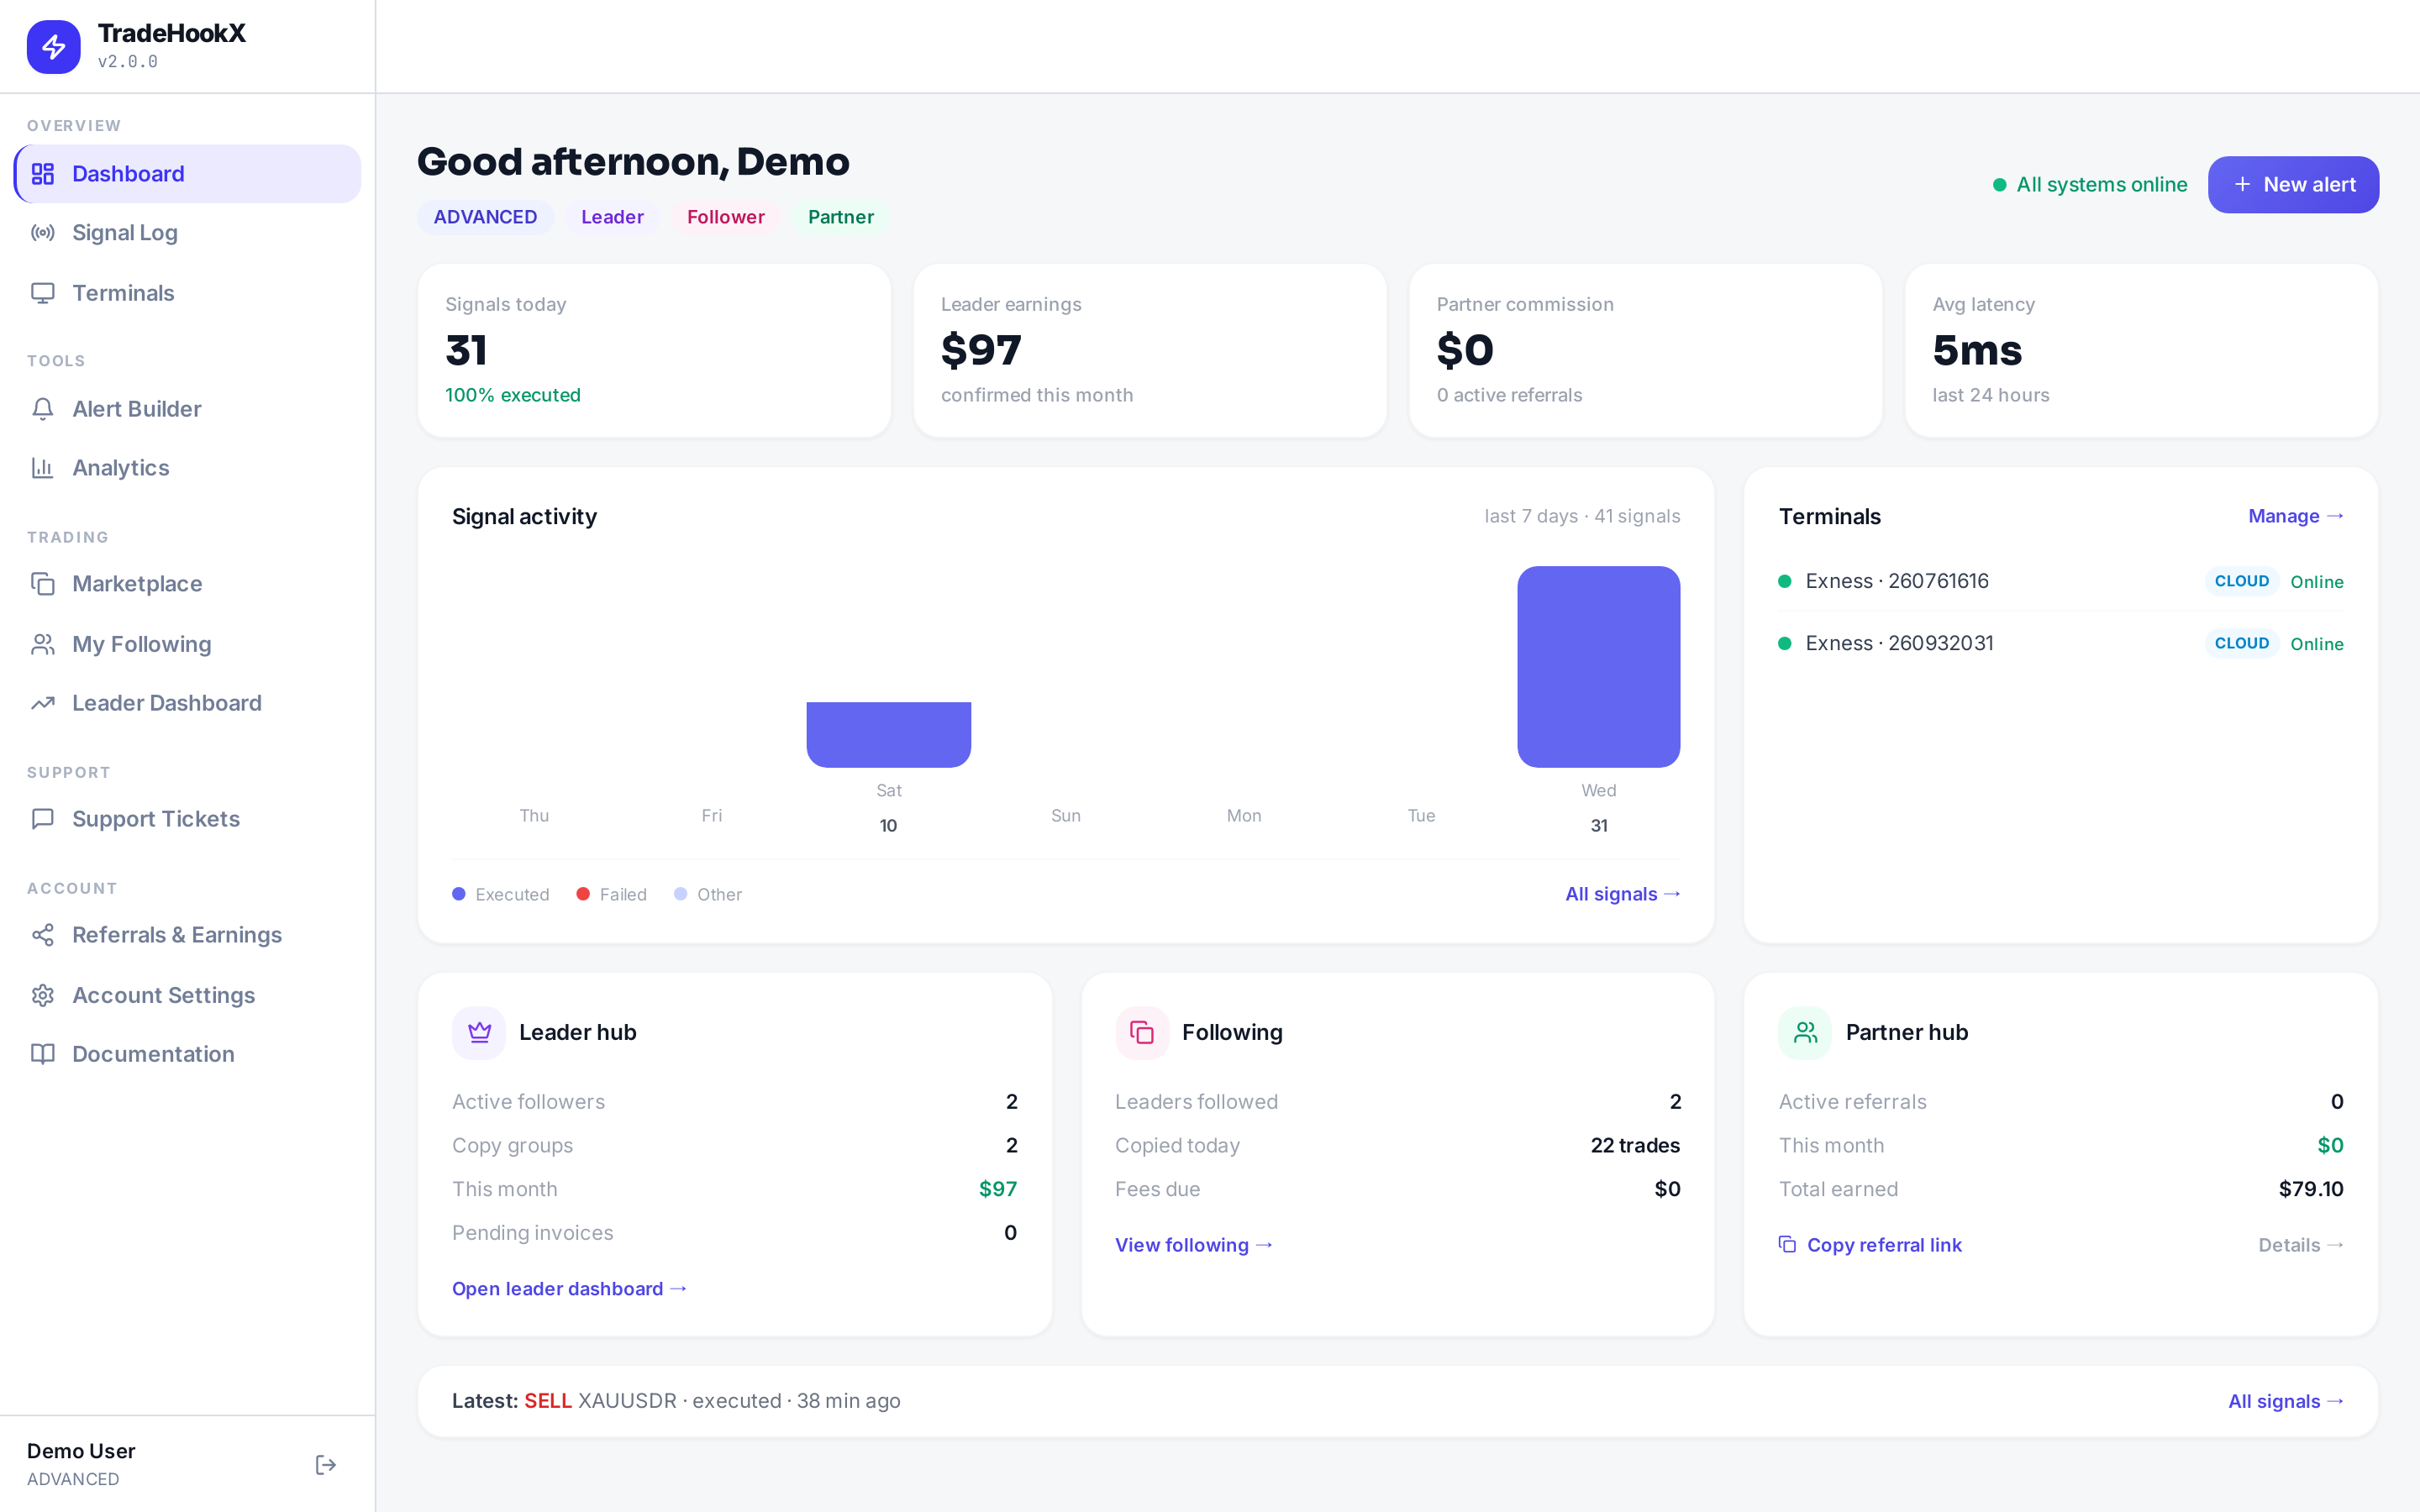The height and width of the screenshot is (1512, 2420).
Task: Click the Signals today card
Action: (654, 351)
